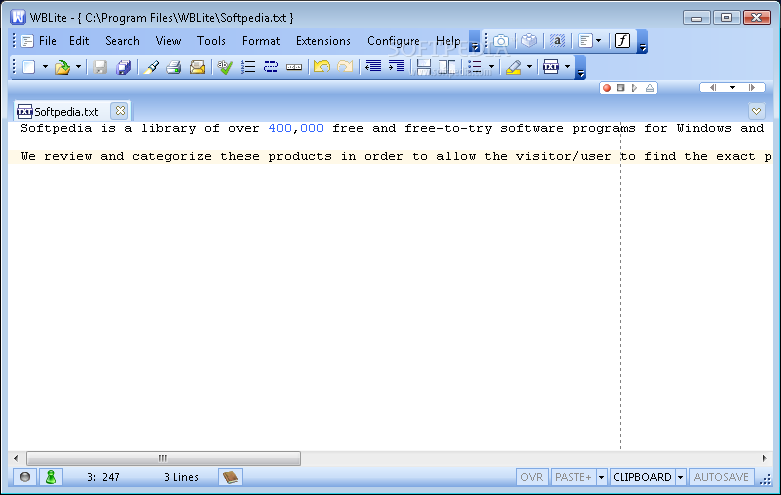Go to previous document arrow
Viewport: 781px width, 495px height.
pos(713,88)
